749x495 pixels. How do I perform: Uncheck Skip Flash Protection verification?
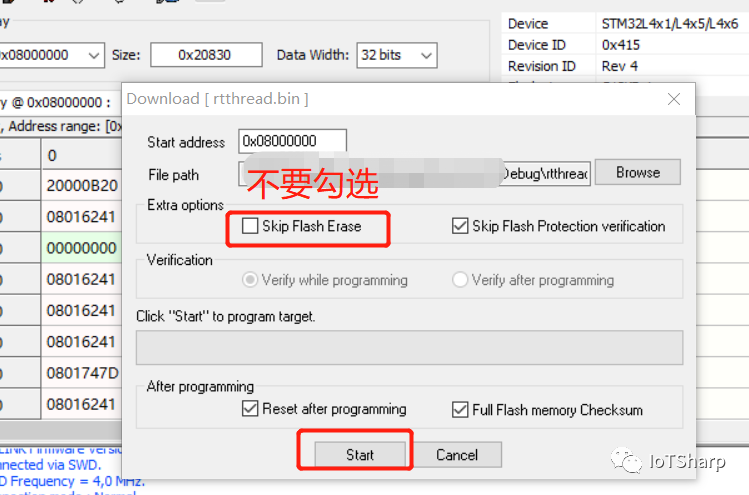coord(460,226)
